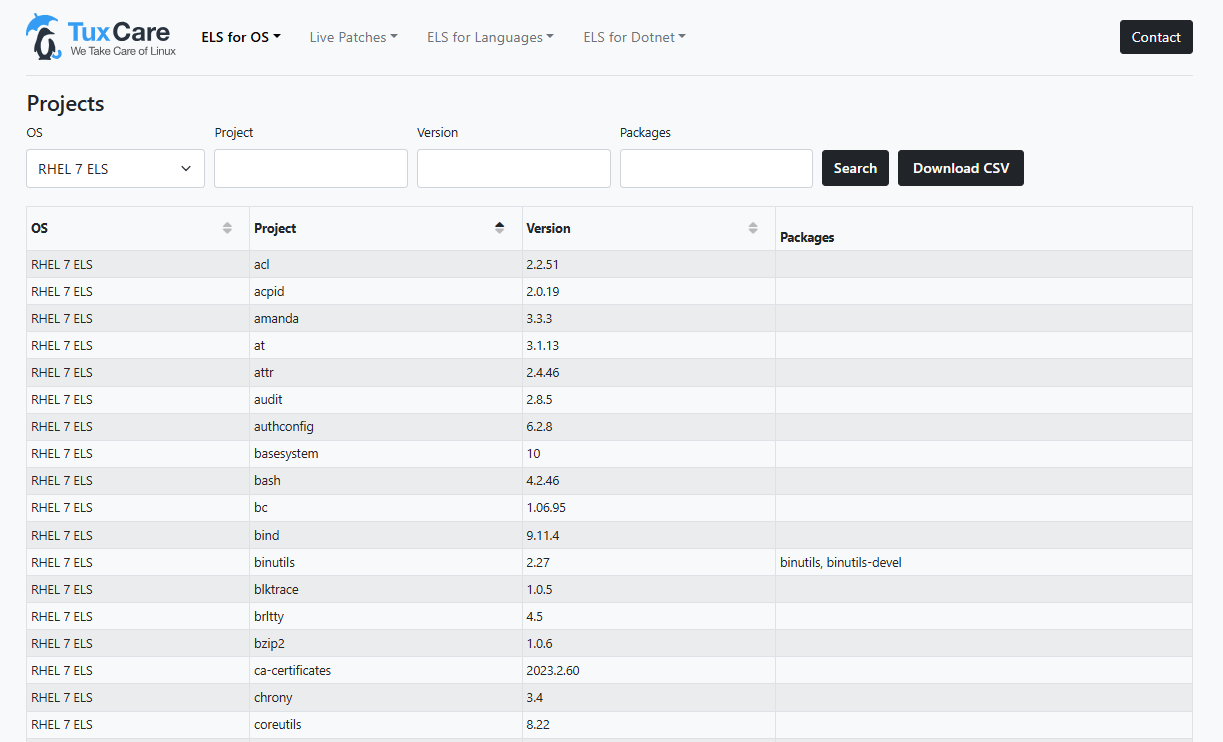Sort table by Version column arrows
This screenshot has height=742, width=1223.
(x=752, y=228)
